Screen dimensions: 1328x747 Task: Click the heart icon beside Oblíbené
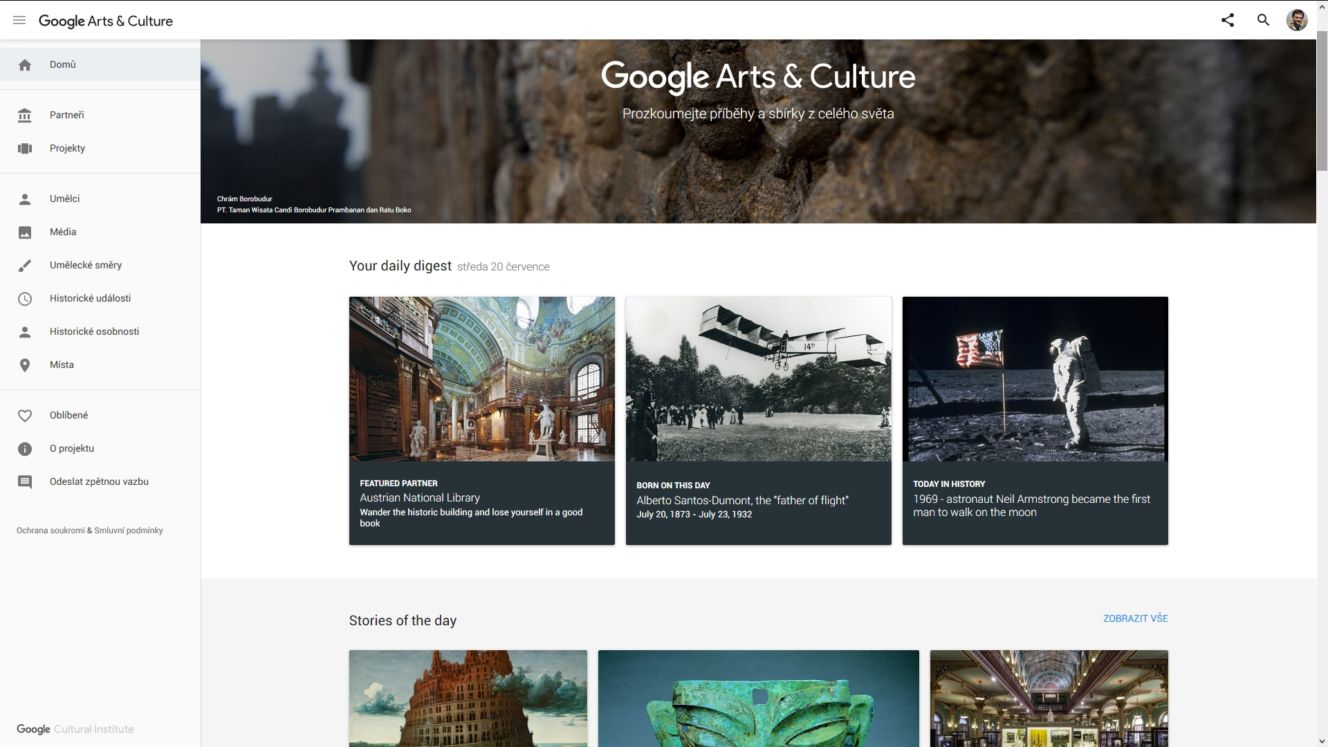(x=25, y=416)
